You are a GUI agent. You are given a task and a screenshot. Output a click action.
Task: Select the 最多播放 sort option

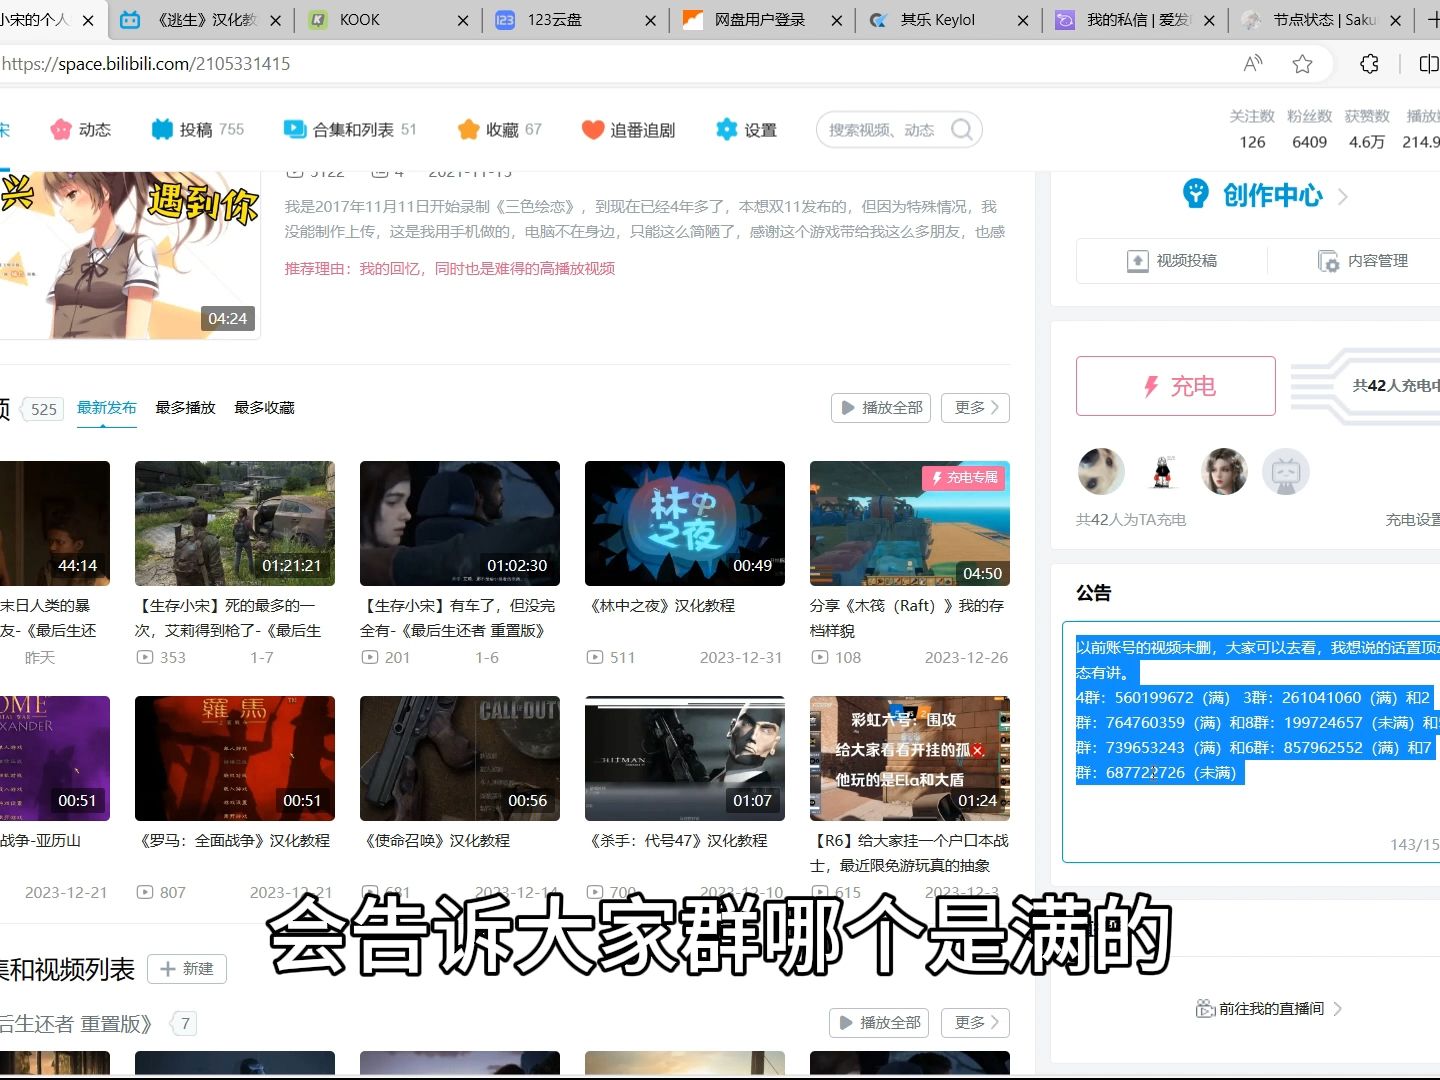point(185,408)
